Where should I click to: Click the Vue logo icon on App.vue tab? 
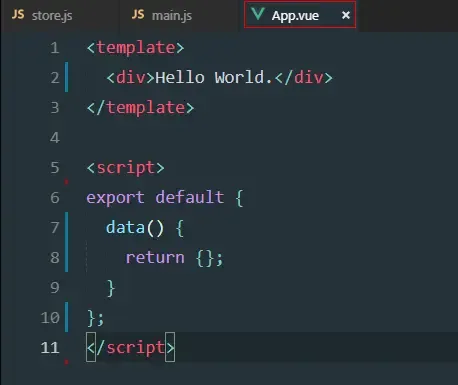[x=258, y=14]
